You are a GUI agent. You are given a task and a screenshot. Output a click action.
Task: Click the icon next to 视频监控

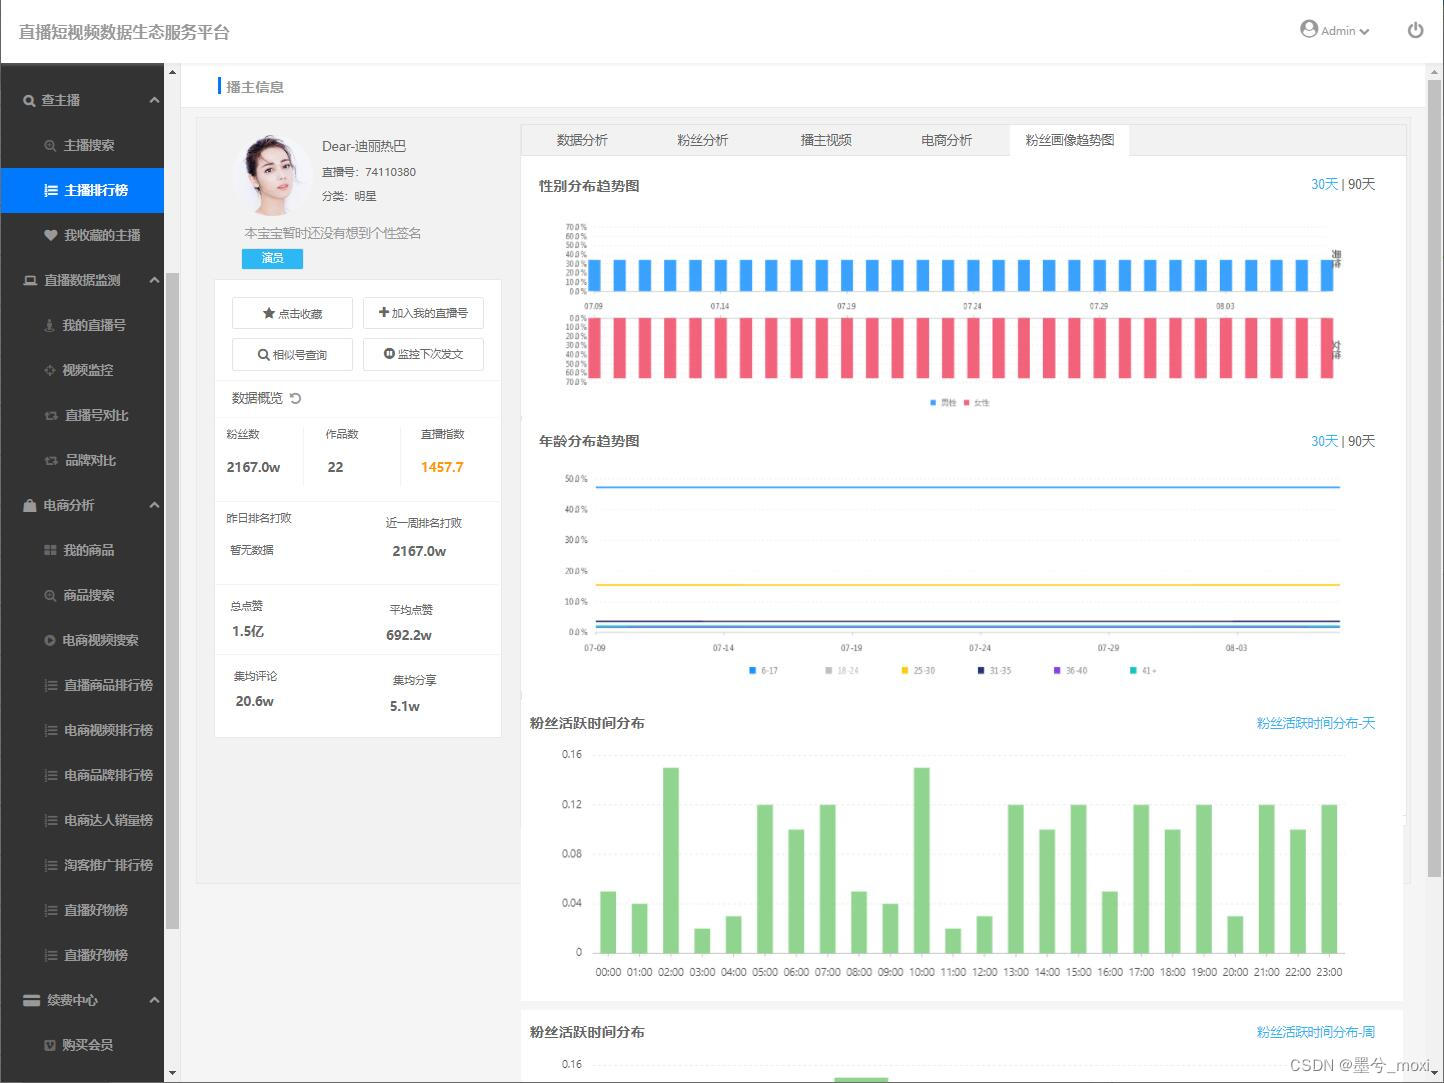50,370
